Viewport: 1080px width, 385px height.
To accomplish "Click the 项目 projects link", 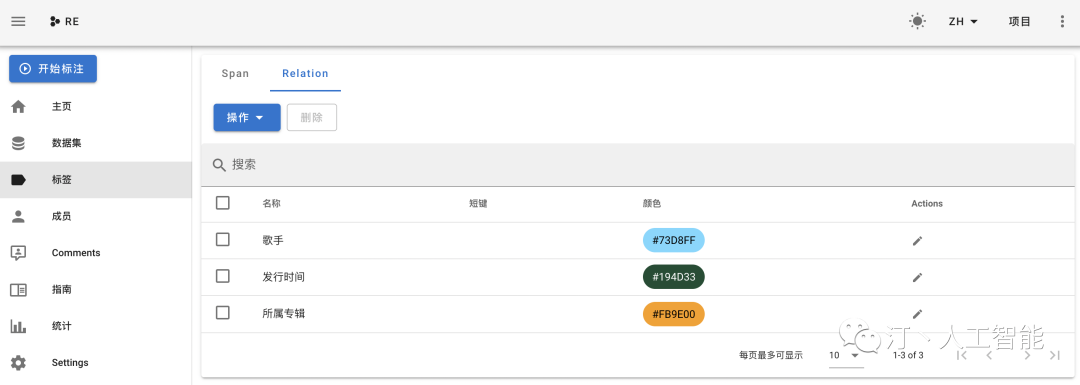I will 1019,21.
